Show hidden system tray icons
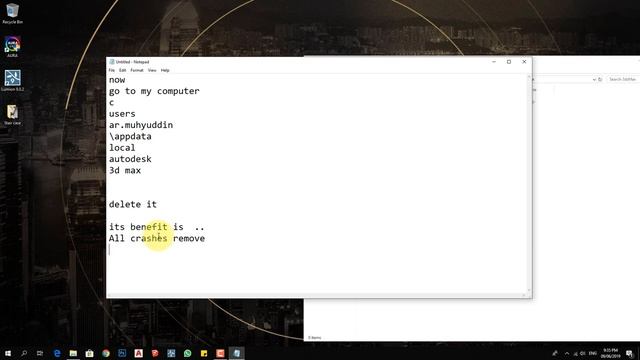 coord(567,353)
